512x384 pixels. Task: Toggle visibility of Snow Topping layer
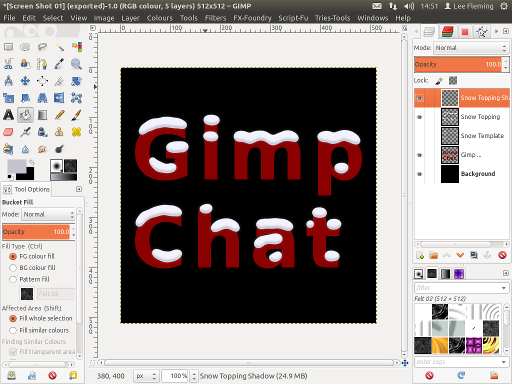point(420,117)
